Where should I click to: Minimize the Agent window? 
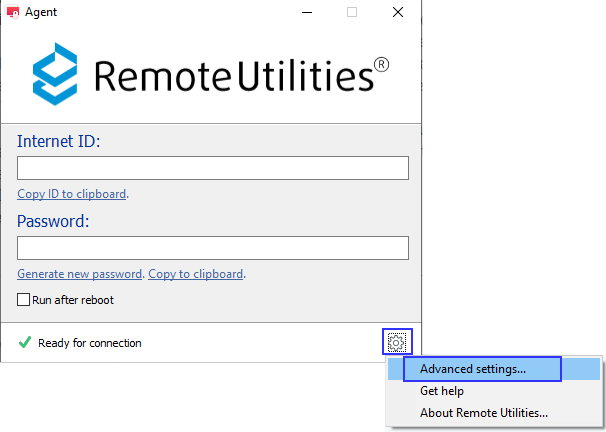point(306,13)
